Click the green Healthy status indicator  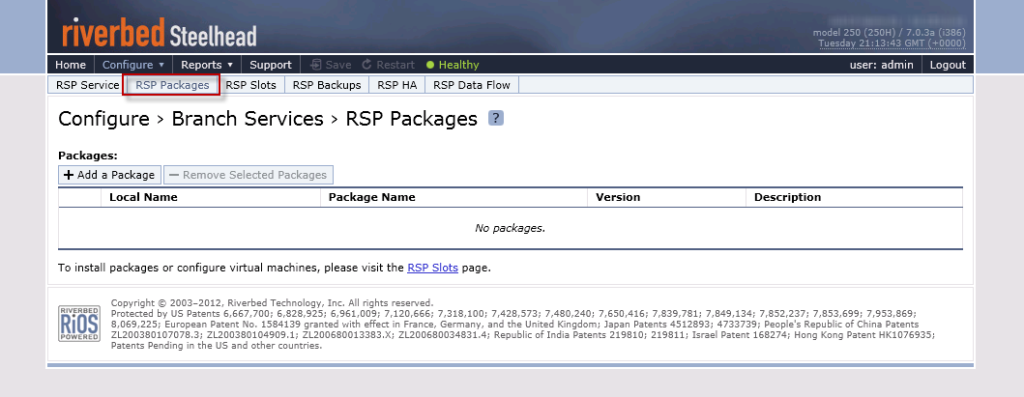[453, 65]
